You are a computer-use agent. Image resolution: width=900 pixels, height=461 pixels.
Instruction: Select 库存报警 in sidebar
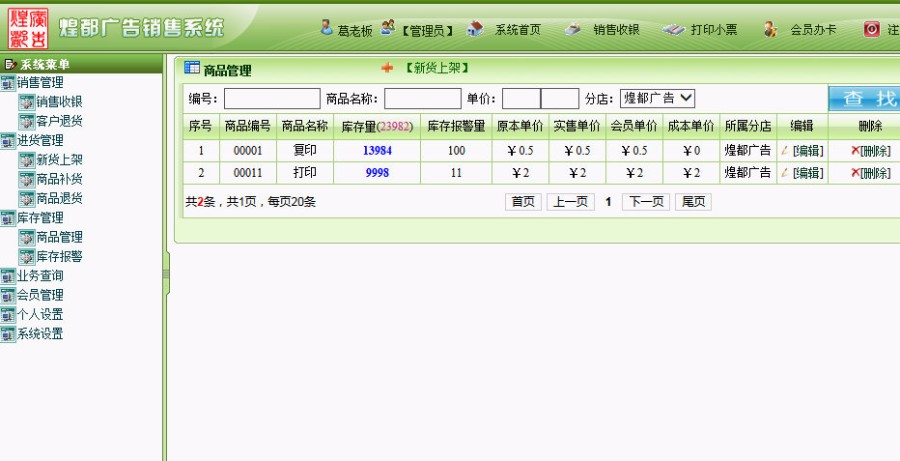tap(59, 257)
